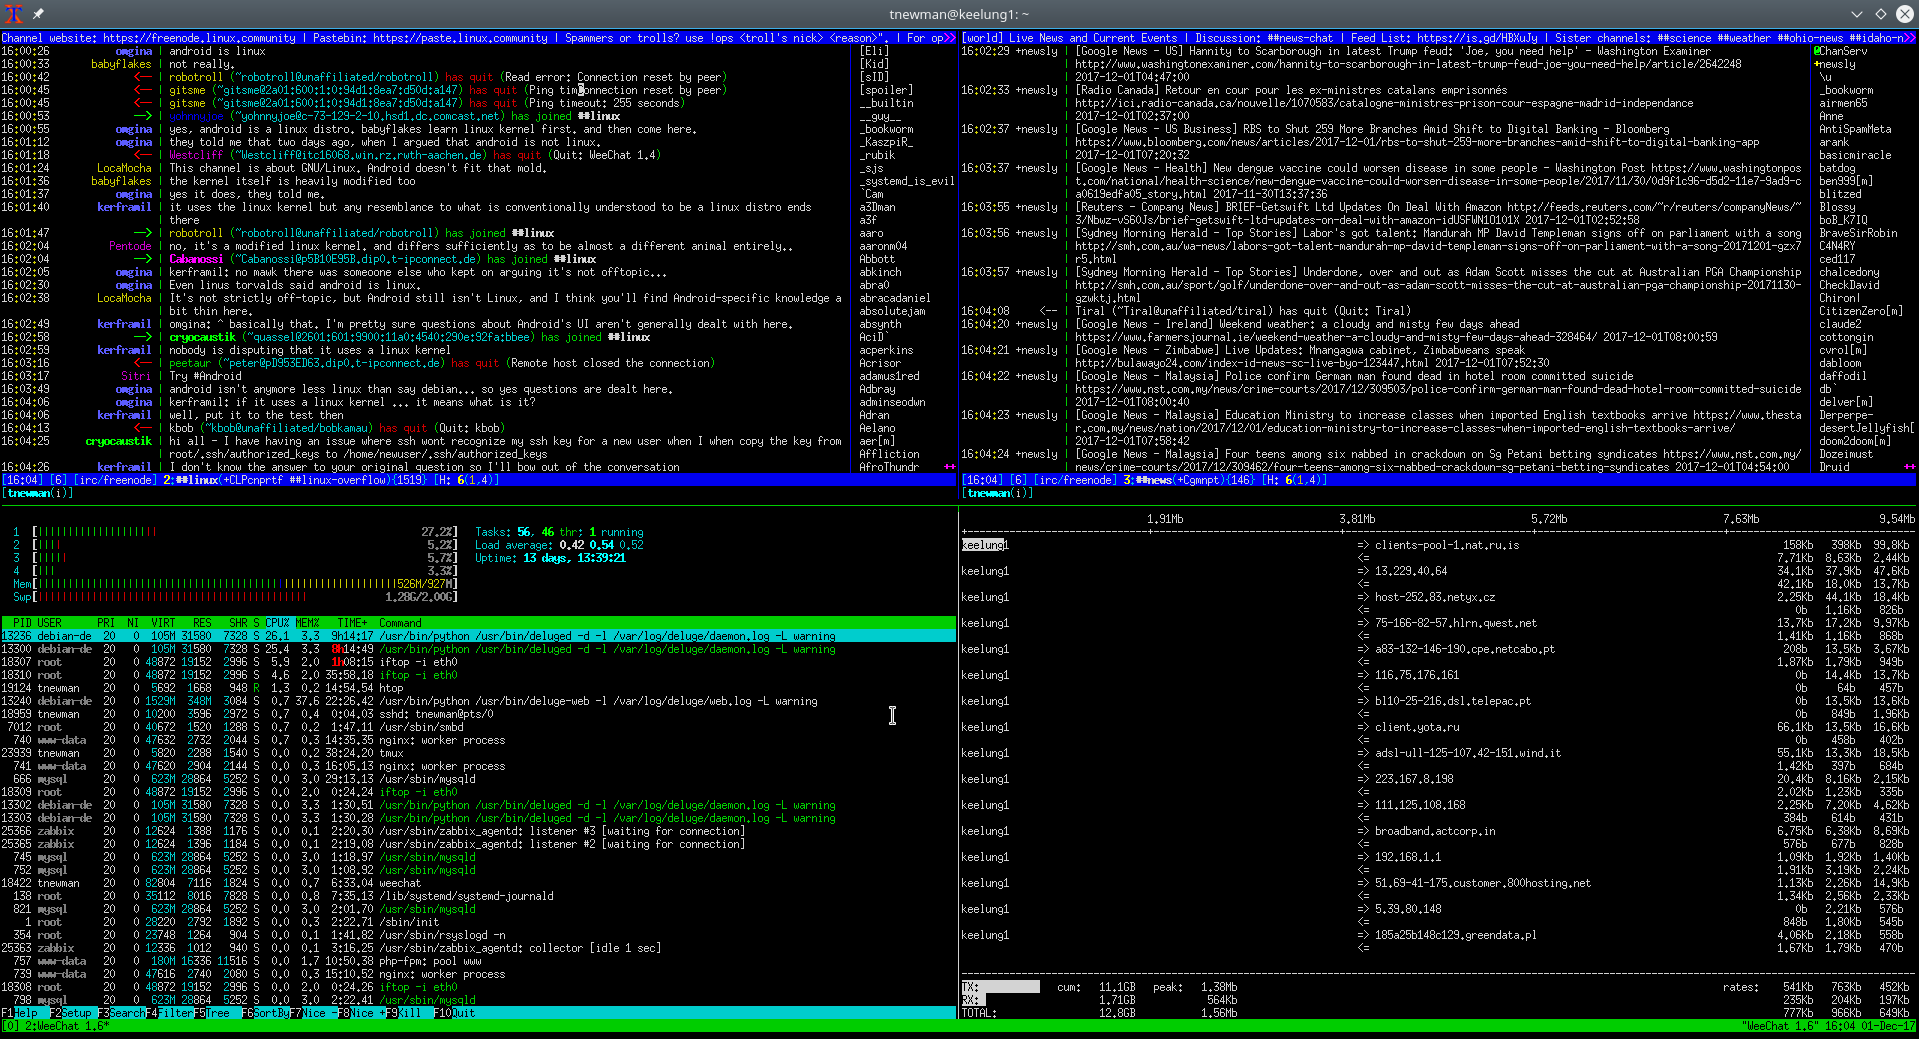Select the /sbin/init process row

click(x=478, y=922)
